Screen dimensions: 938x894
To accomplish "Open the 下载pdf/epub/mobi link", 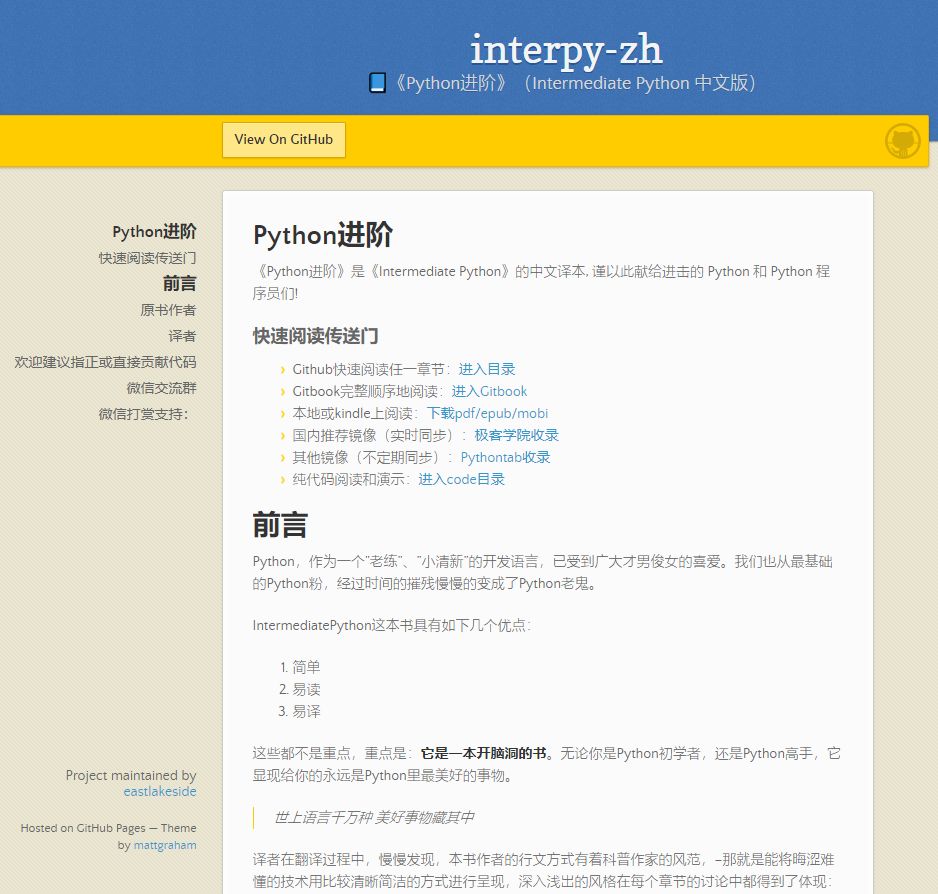I will 488,413.
